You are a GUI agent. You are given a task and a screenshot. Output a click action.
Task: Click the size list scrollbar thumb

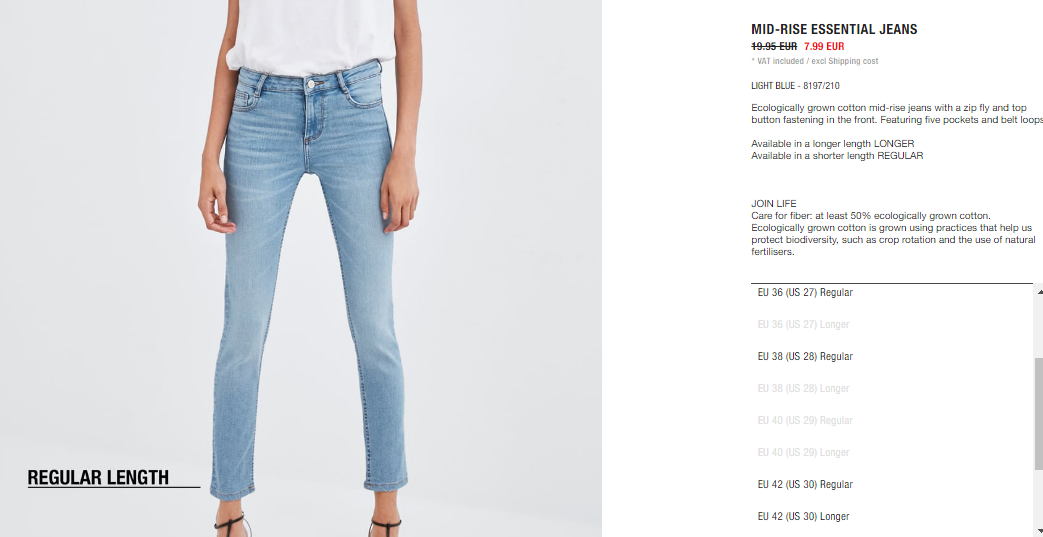[x=1038, y=413]
